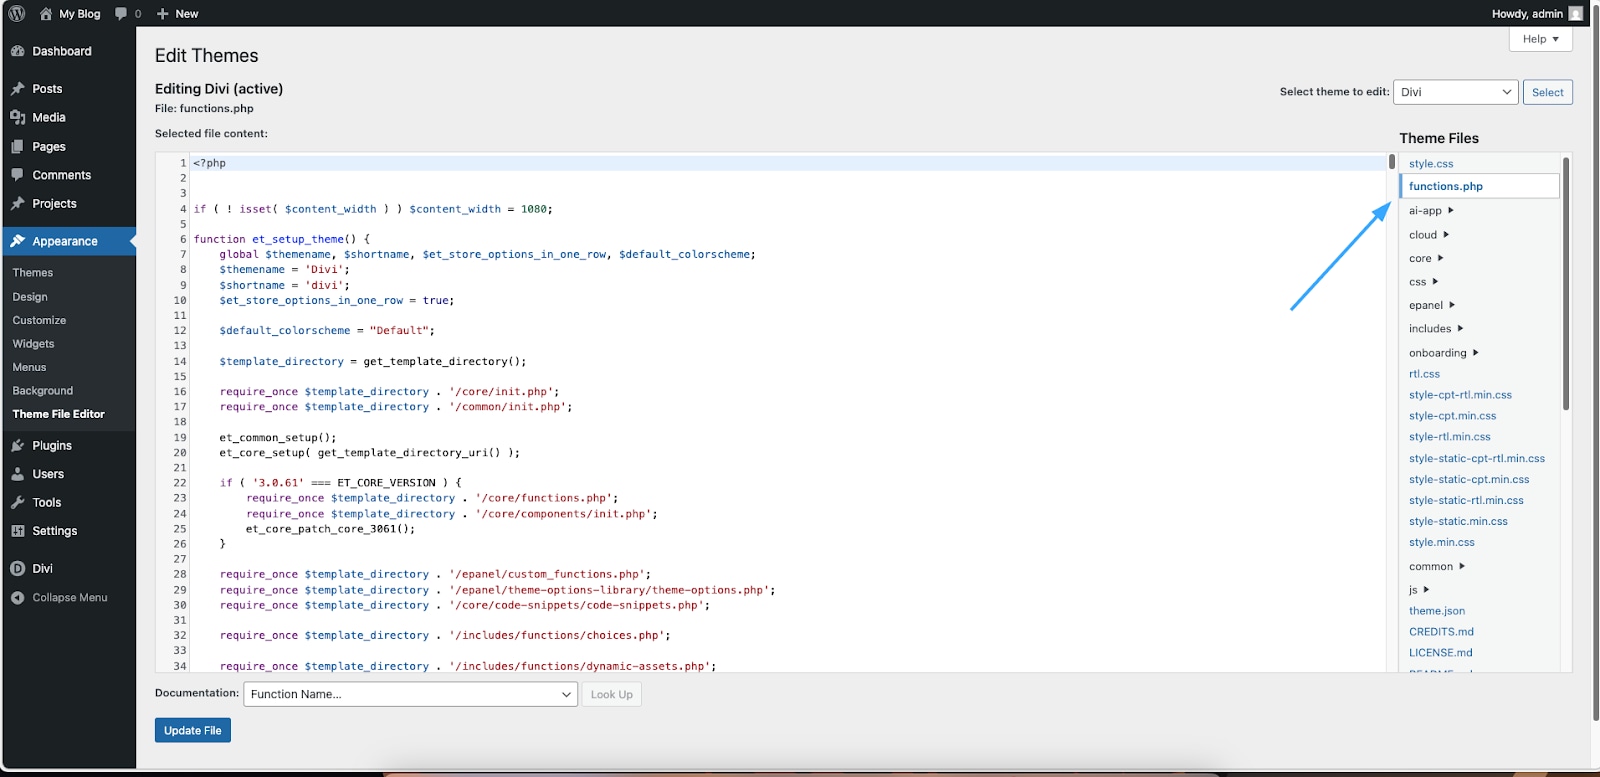The width and height of the screenshot is (1600, 777).
Task: Open style-static.min.css file
Action: click(x=1458, y=522)
